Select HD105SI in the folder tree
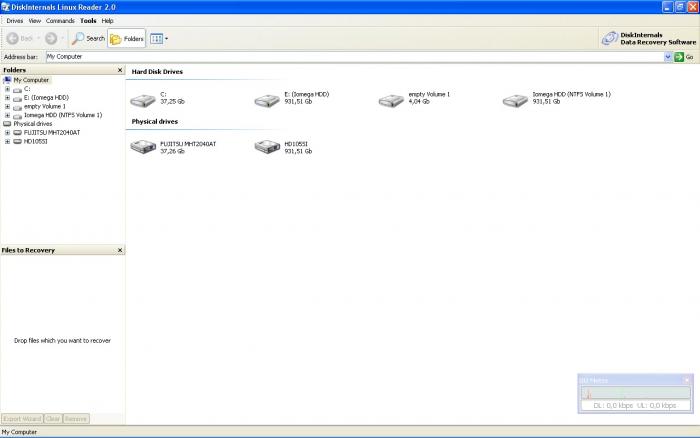Screen dimensions: 700x438 tap(35, 141)
